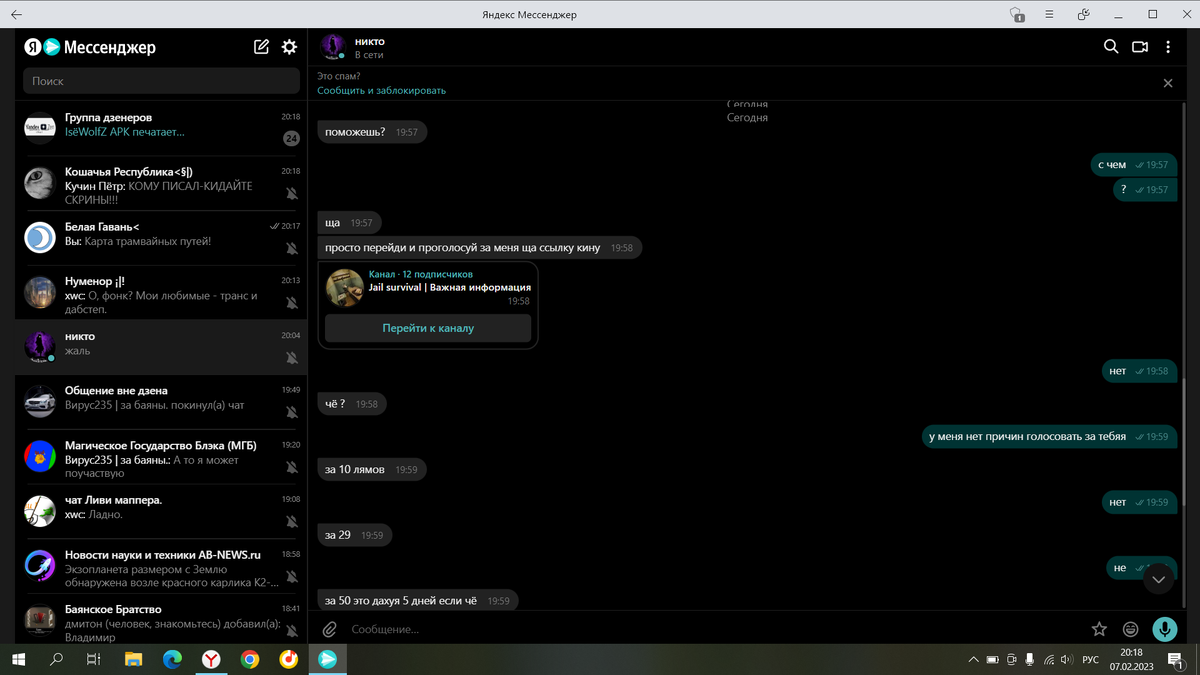Open никто profile from header name

click(x=370, y=41)
